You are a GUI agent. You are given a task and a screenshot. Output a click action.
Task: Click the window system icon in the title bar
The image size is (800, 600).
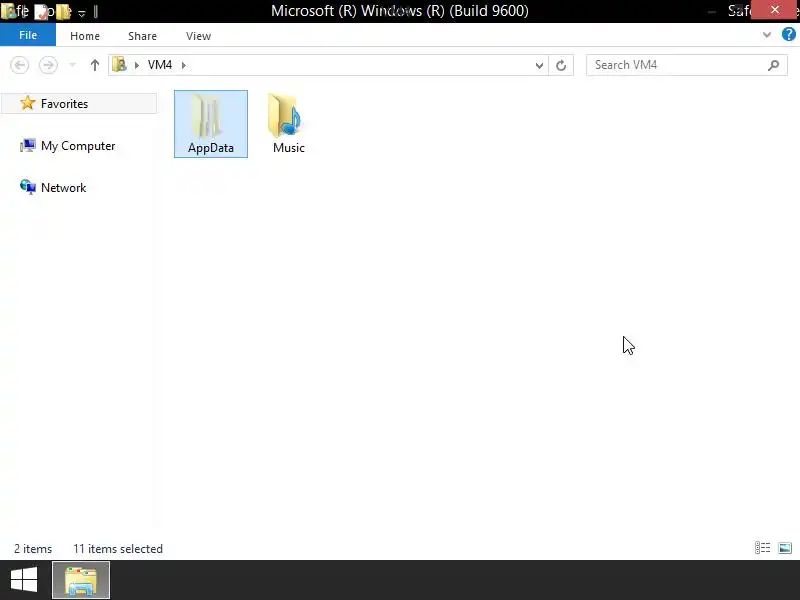pos(9,11)
